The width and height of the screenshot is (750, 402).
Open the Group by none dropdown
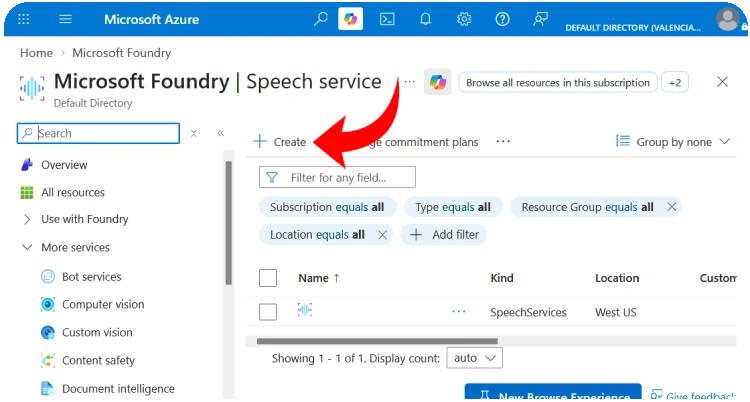[673, 142]
